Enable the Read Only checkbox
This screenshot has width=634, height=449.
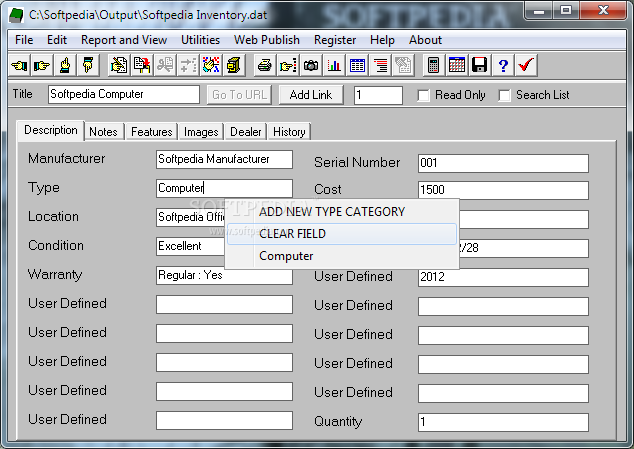click(423, 95)
